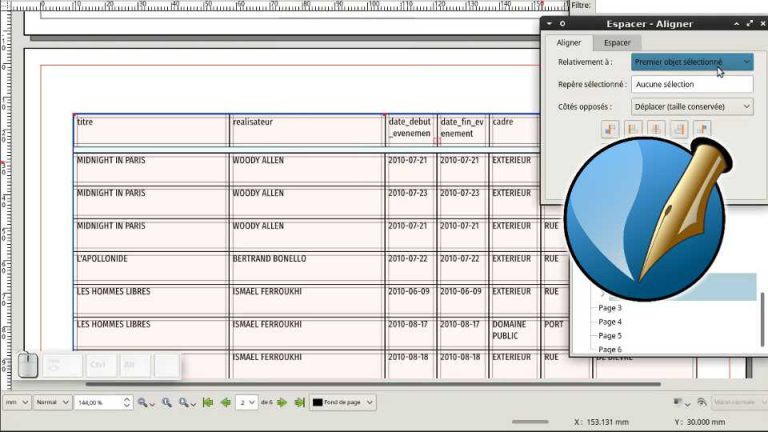Click the Espacer-Aligner window pin circle icon
The width and height of the screenshot is (768, 432).
562,24
